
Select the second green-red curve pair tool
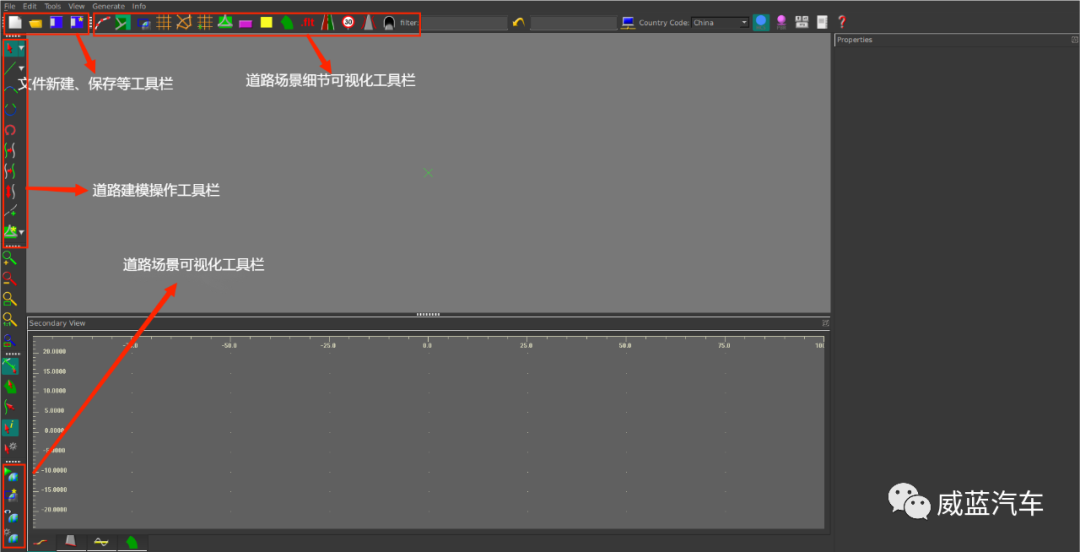[10, 170]
